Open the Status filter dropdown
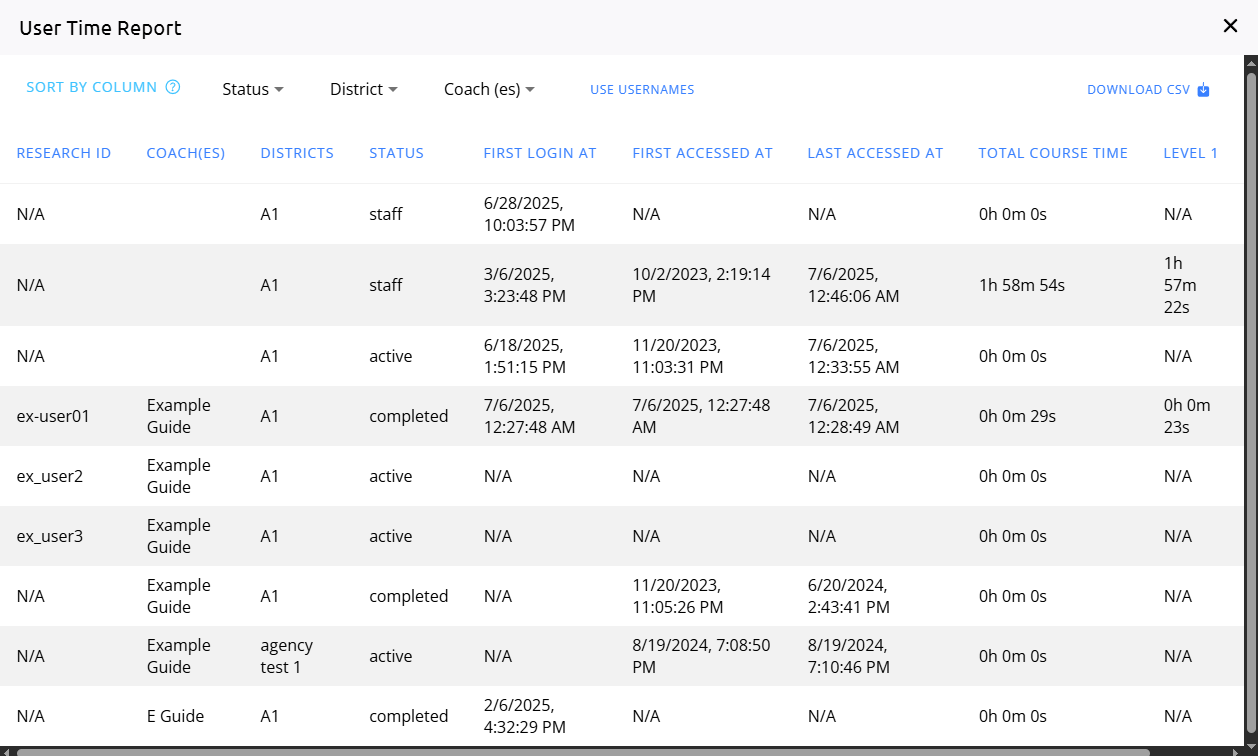This screenshot has height=756, width=1258. 253,89
